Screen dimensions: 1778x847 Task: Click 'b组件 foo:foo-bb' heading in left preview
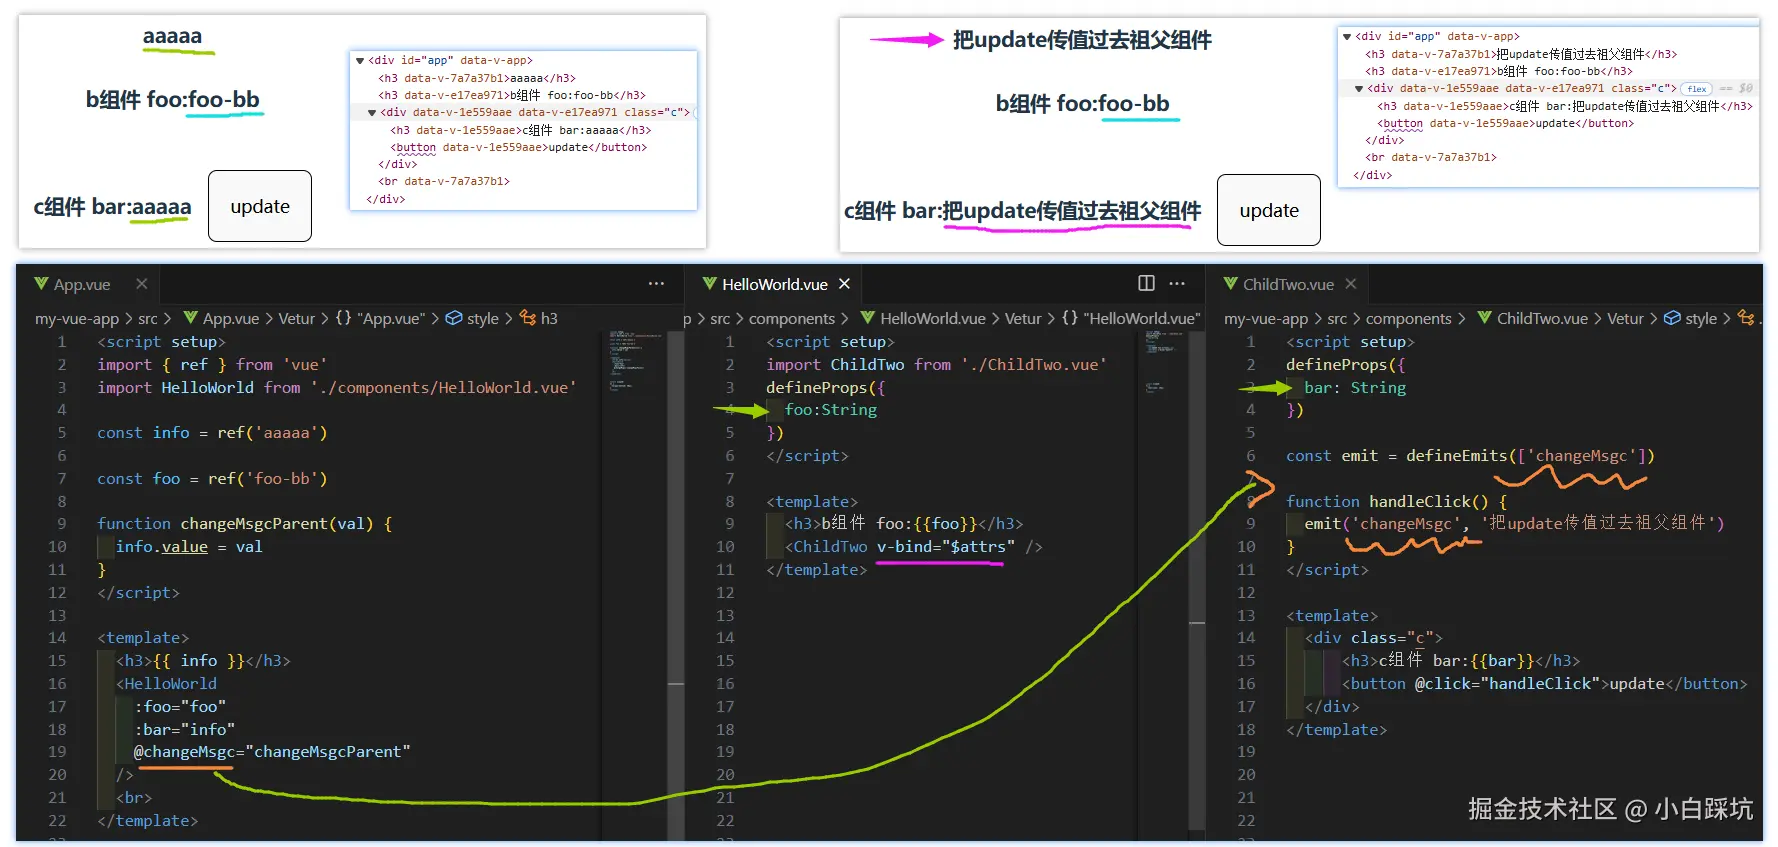coord(173,99)
